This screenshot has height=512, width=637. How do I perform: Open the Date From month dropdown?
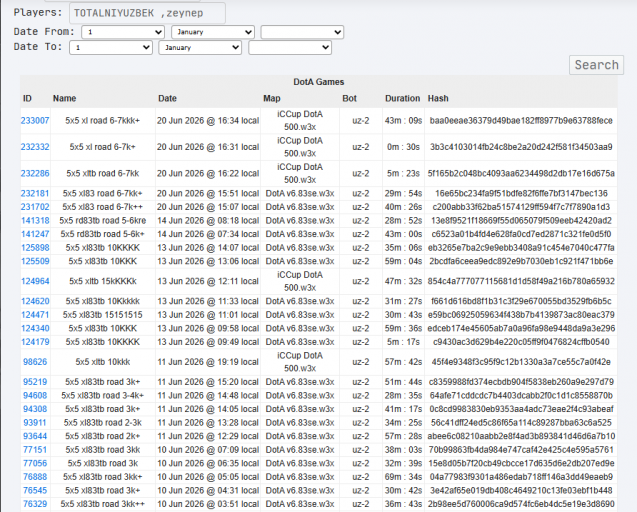[x=213, y=32]
